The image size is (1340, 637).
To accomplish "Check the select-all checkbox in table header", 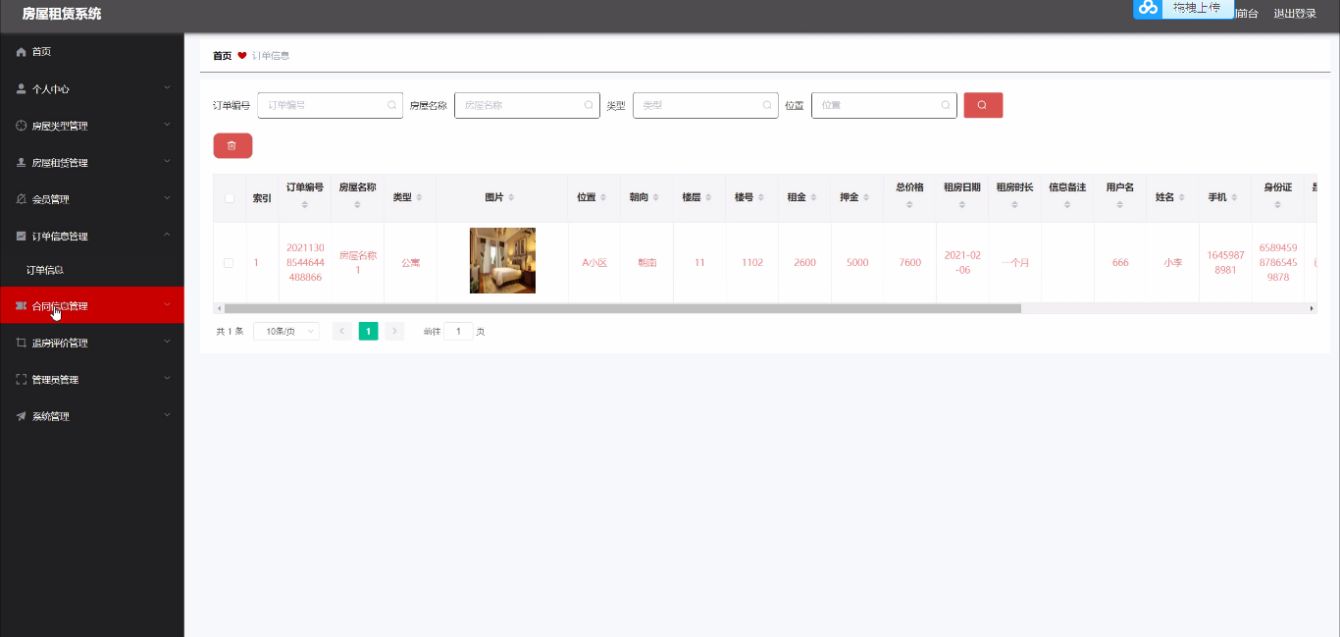I will tap(229, 198).
